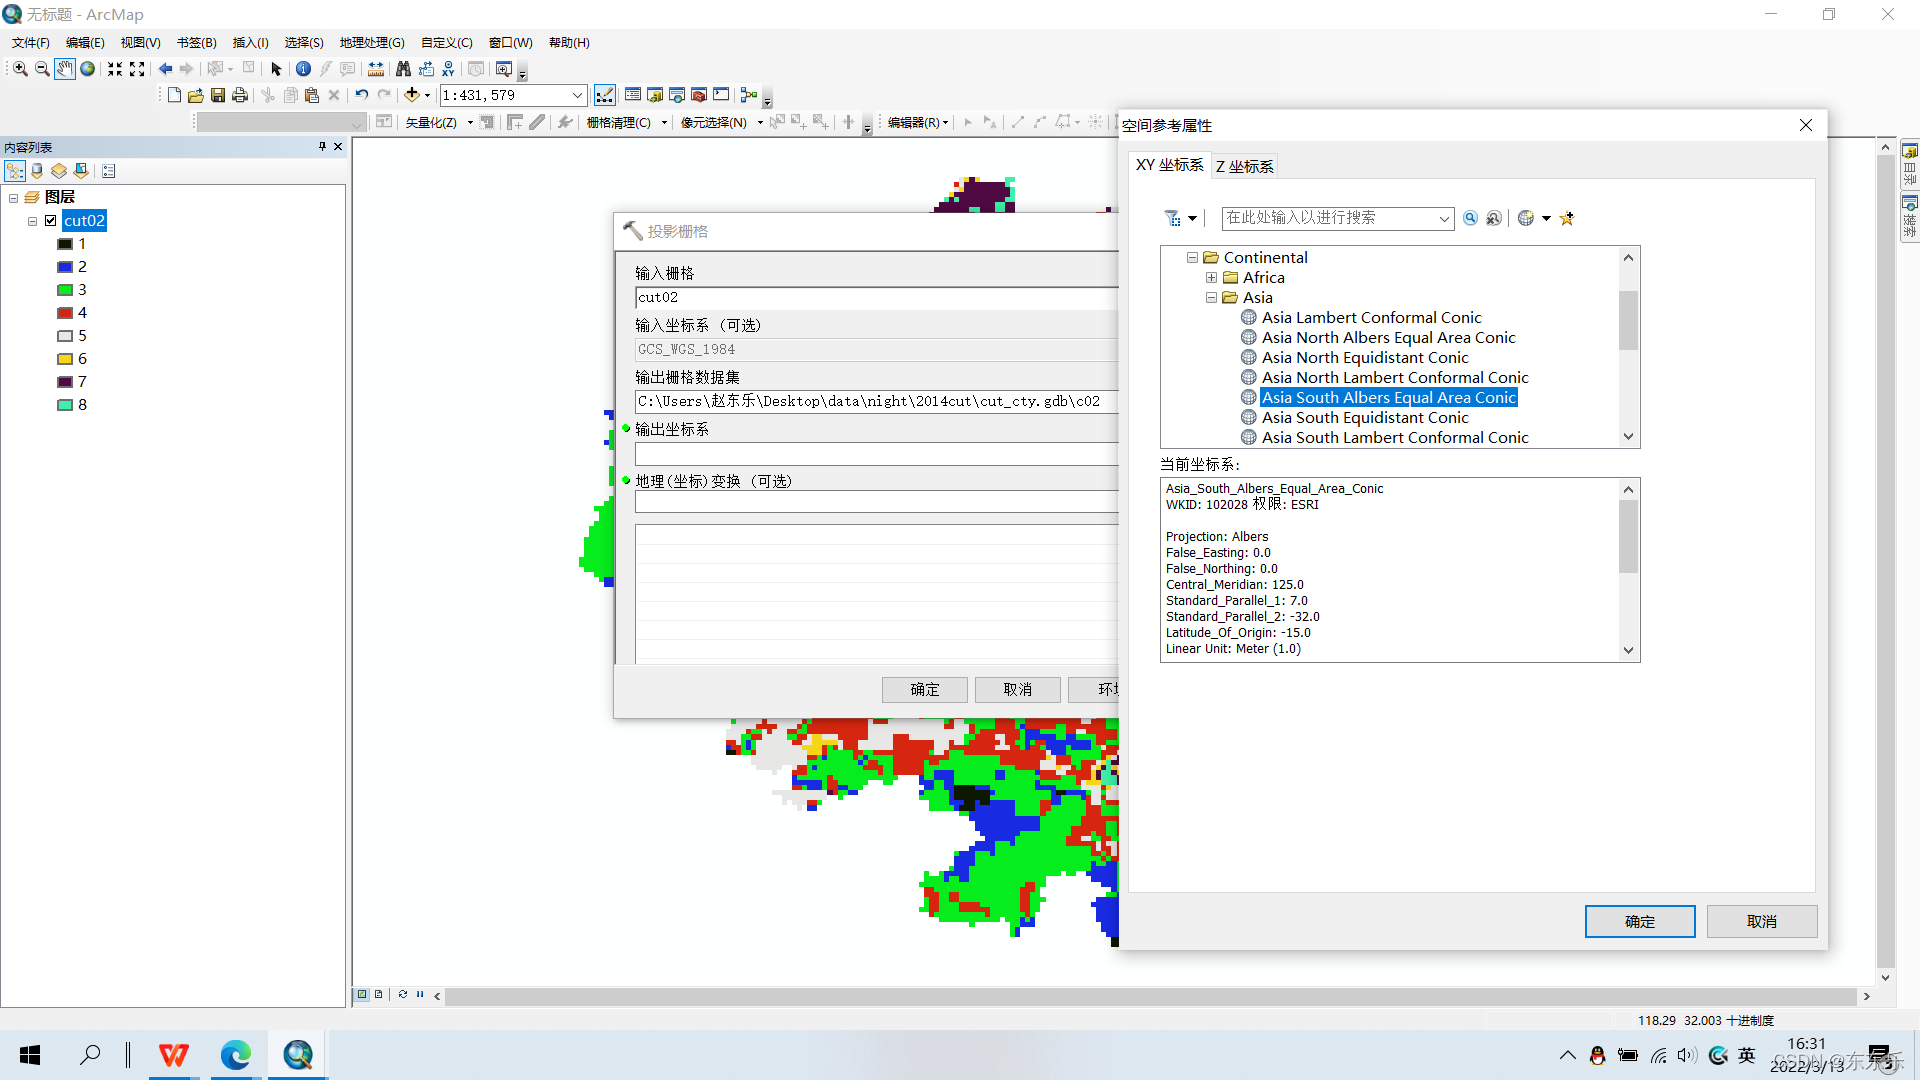Collapse the Asia folder in tree

pos(1211,298)
